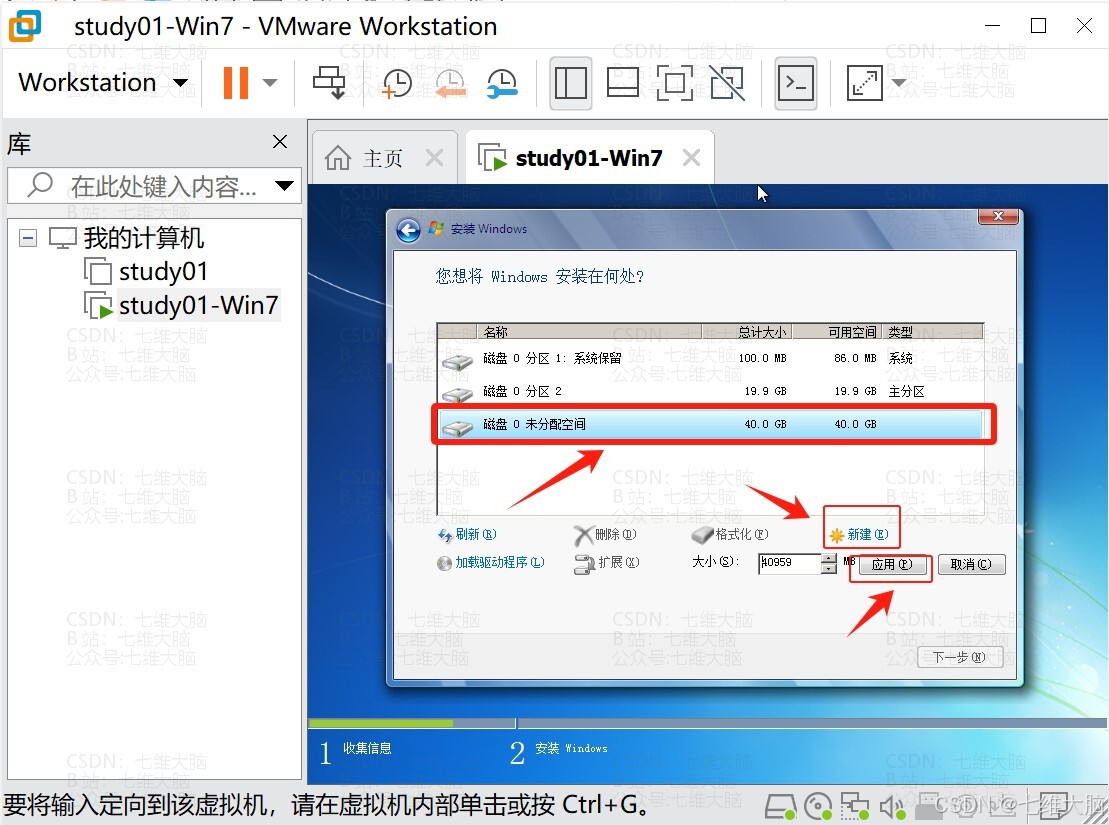Screen dimensions: 1109x825
Task: Pause the virtual machine with orange pause button
Action: [236, 83]
